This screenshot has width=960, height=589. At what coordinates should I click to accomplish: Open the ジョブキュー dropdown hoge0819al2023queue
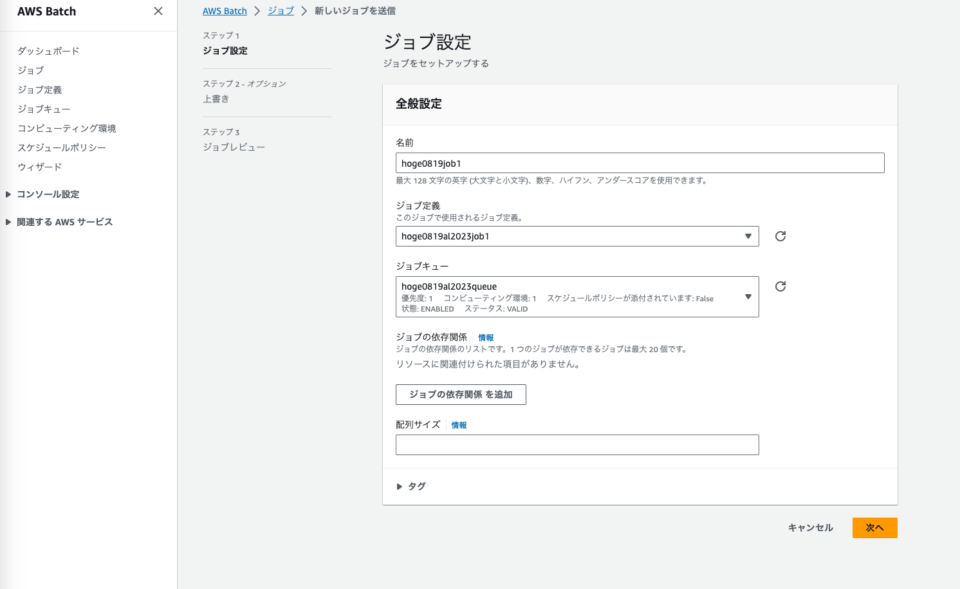point(577,297)
